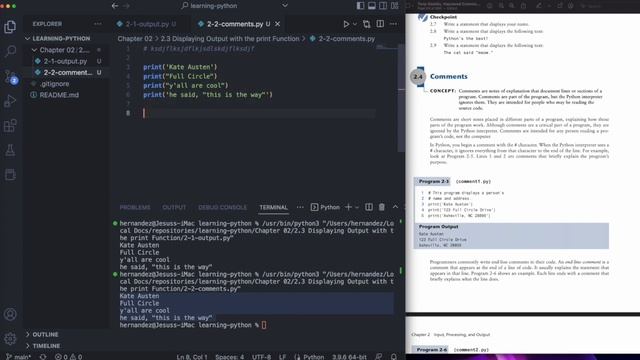
Task: Click the Chapter 02 breadcrumb
Action: click(x=135, y=39)
